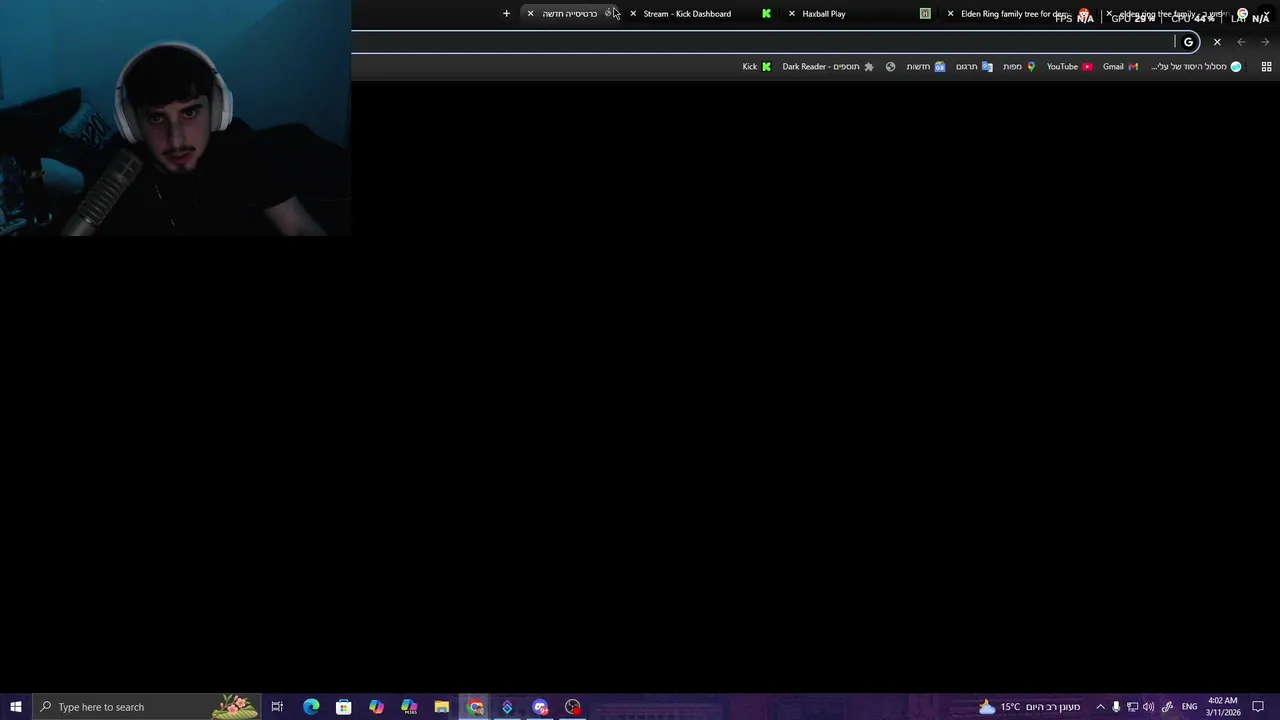Close the Stream - Kick Dashboard tab
This screenshot has width=1280, height=720.
coord(633,13)
